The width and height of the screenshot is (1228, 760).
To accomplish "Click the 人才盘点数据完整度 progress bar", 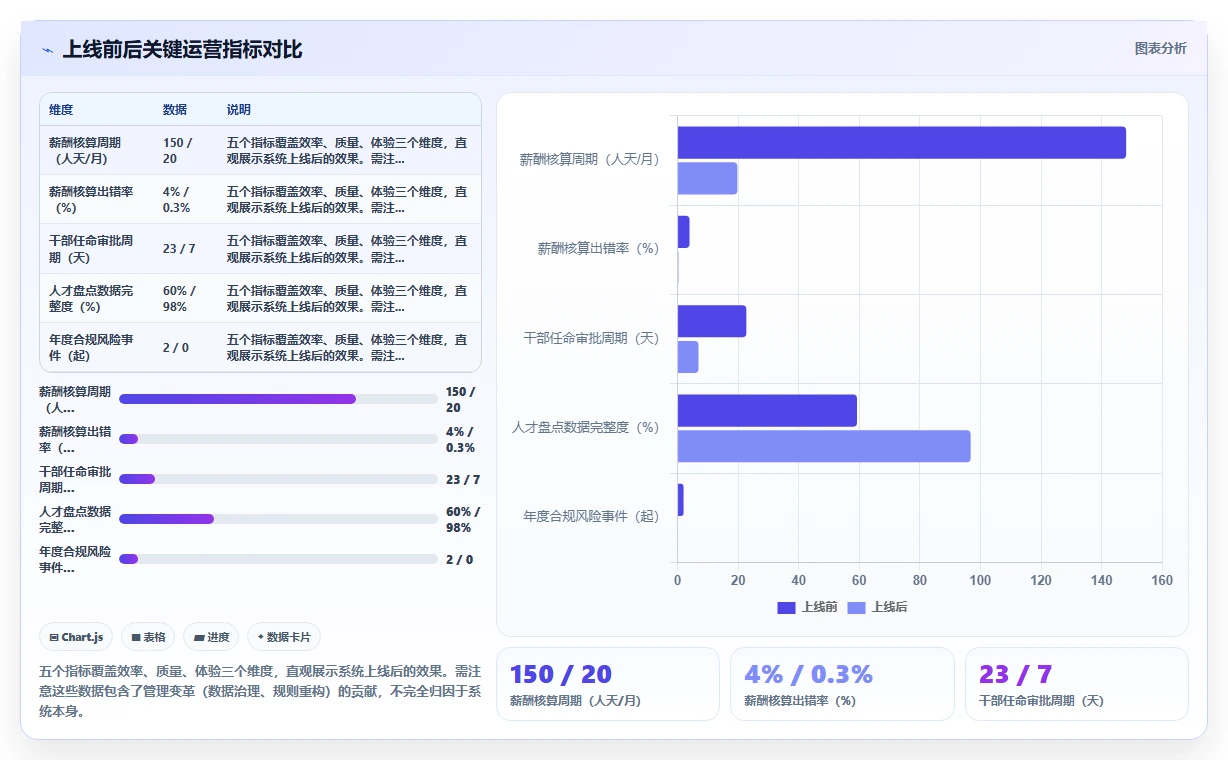I will coord(278,519).
